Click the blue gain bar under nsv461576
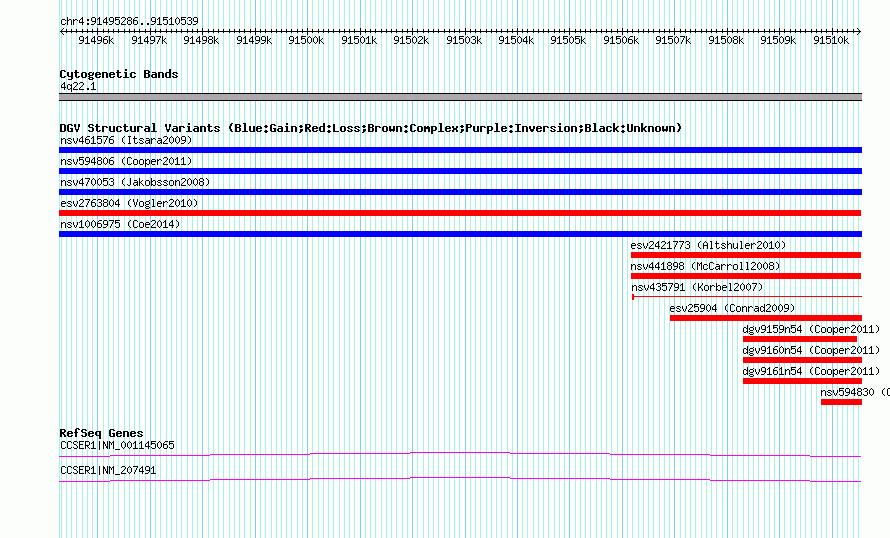Screen dimensions: 890x538 (x=460, y=150)
